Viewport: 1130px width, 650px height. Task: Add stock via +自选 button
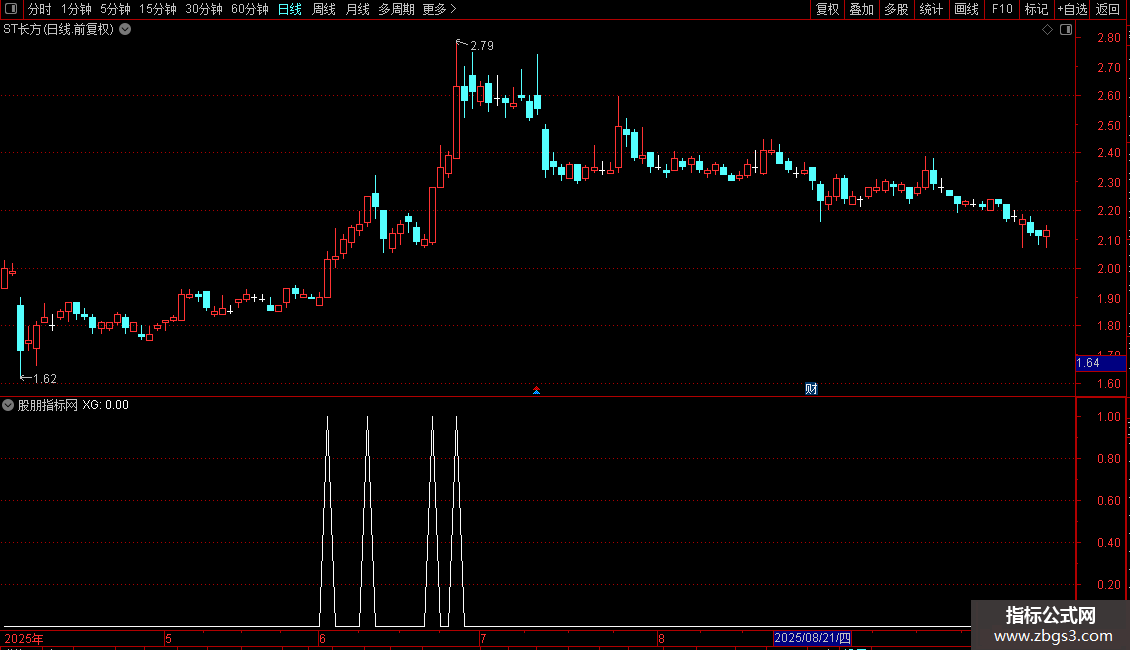point(1072,9)
